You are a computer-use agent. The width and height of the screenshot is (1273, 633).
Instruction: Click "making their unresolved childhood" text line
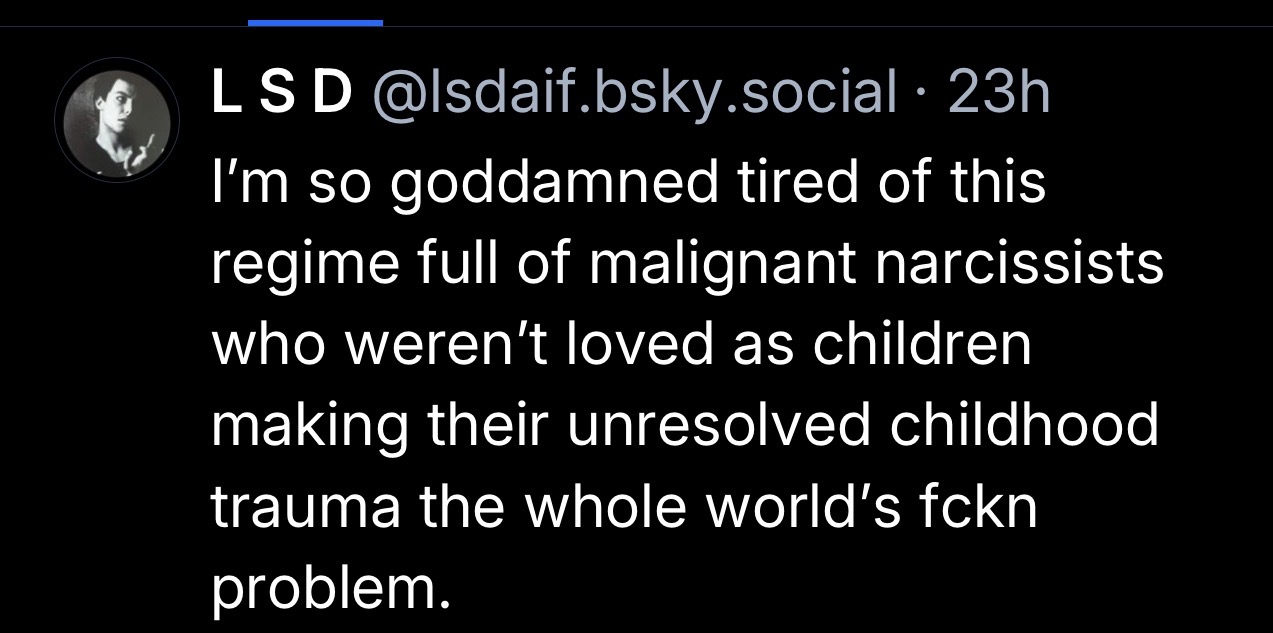(x=684, y=426)
